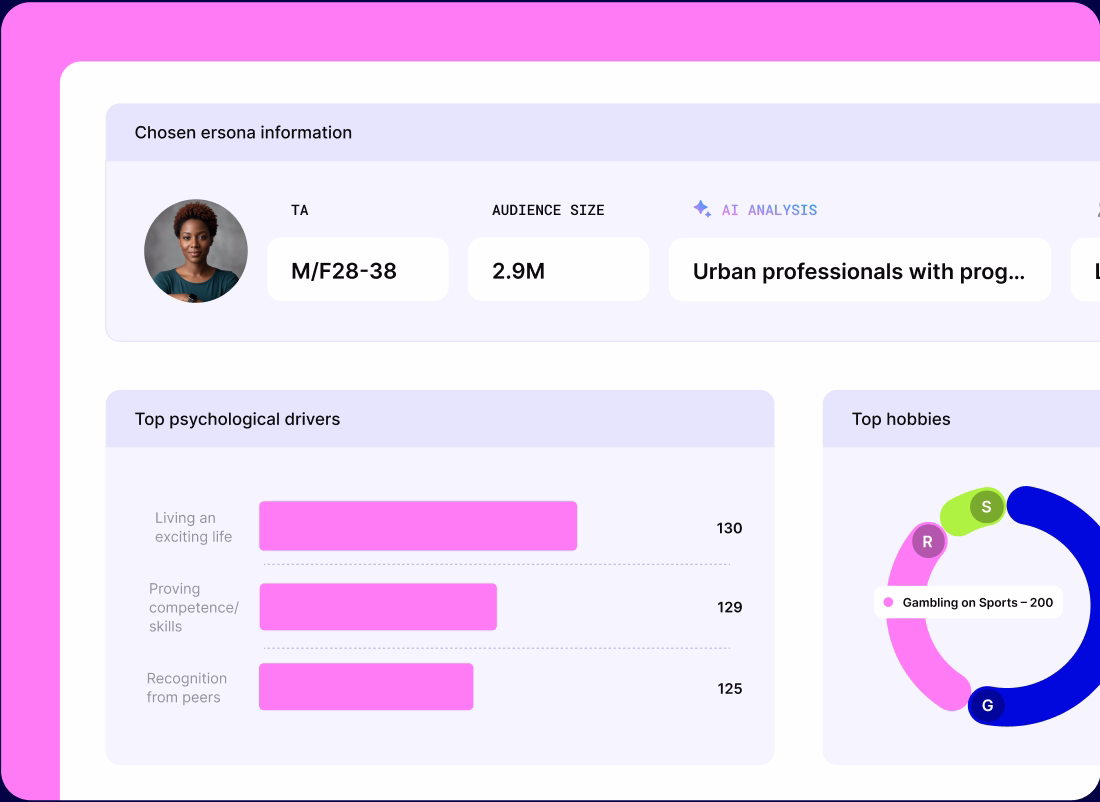Click the AI ANALYSIS label
This screenshot has height=802, width=1100.
pos(769,210)
